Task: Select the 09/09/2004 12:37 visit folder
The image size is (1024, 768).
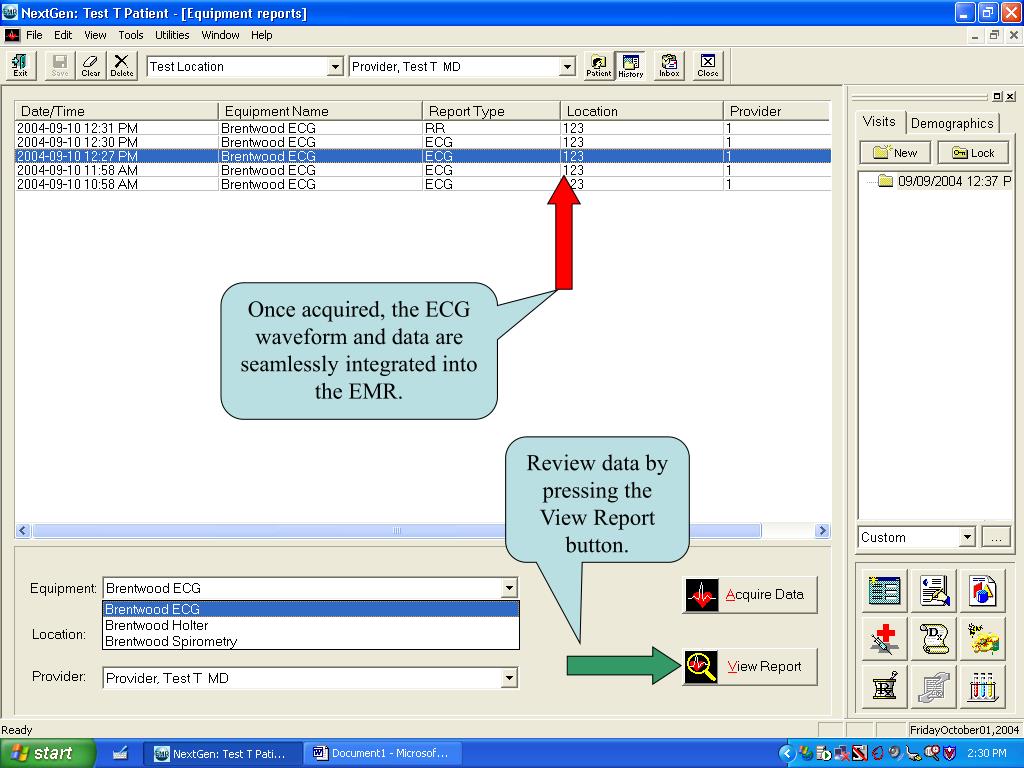Action: [x=944, y=181]
